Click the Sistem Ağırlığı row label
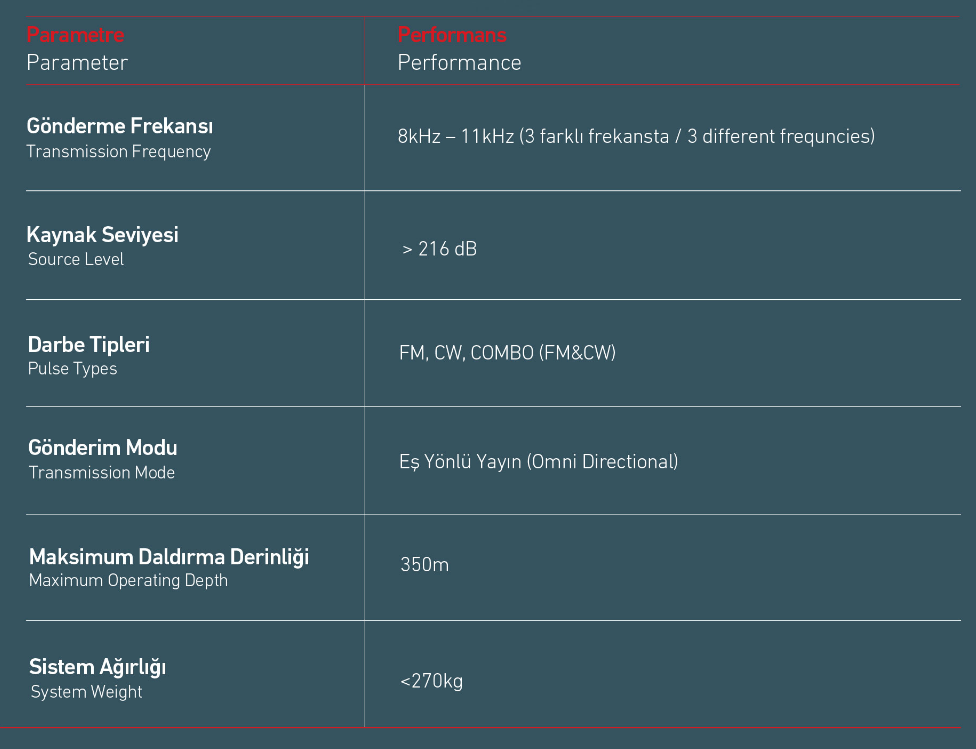This screenshot has height=749, width=976. coord(97,667)
